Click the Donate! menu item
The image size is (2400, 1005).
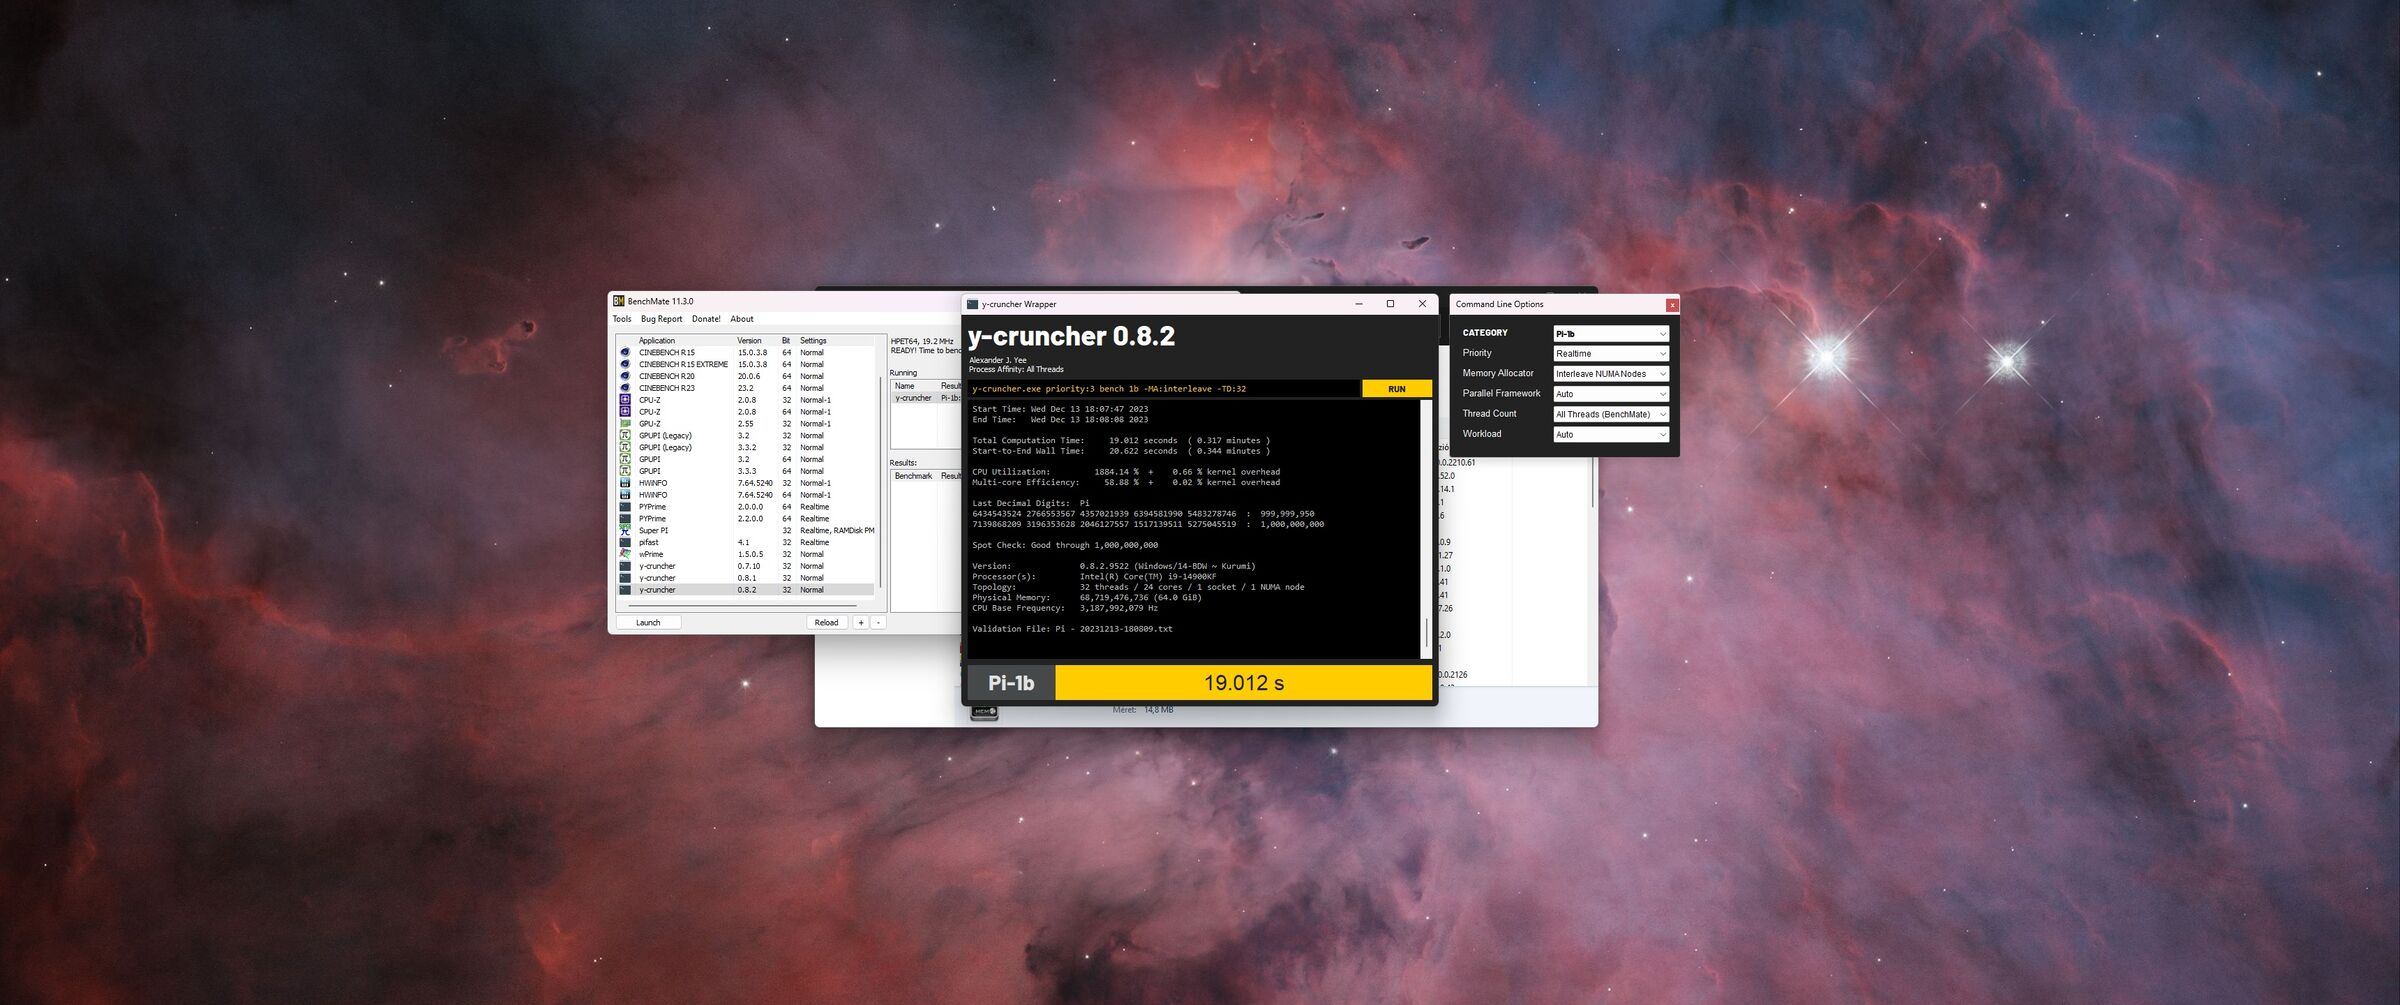point(706,319)
